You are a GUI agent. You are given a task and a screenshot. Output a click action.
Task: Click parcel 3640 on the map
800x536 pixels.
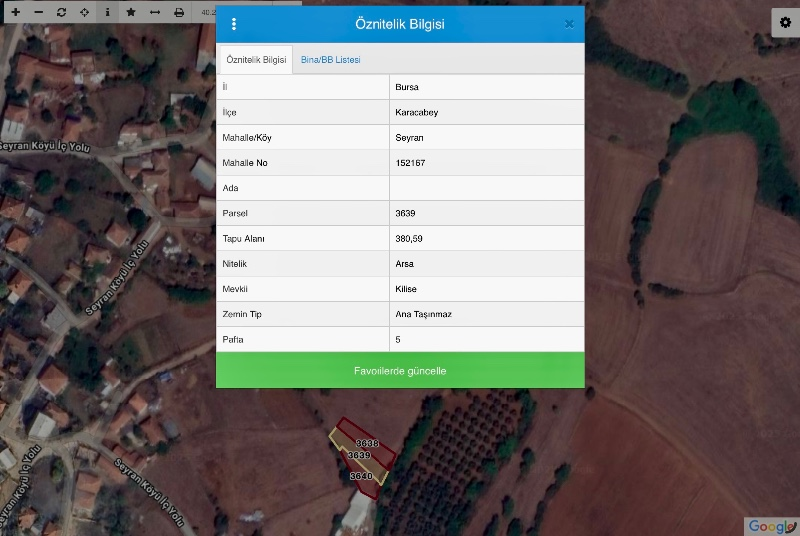tap(361, 477)
